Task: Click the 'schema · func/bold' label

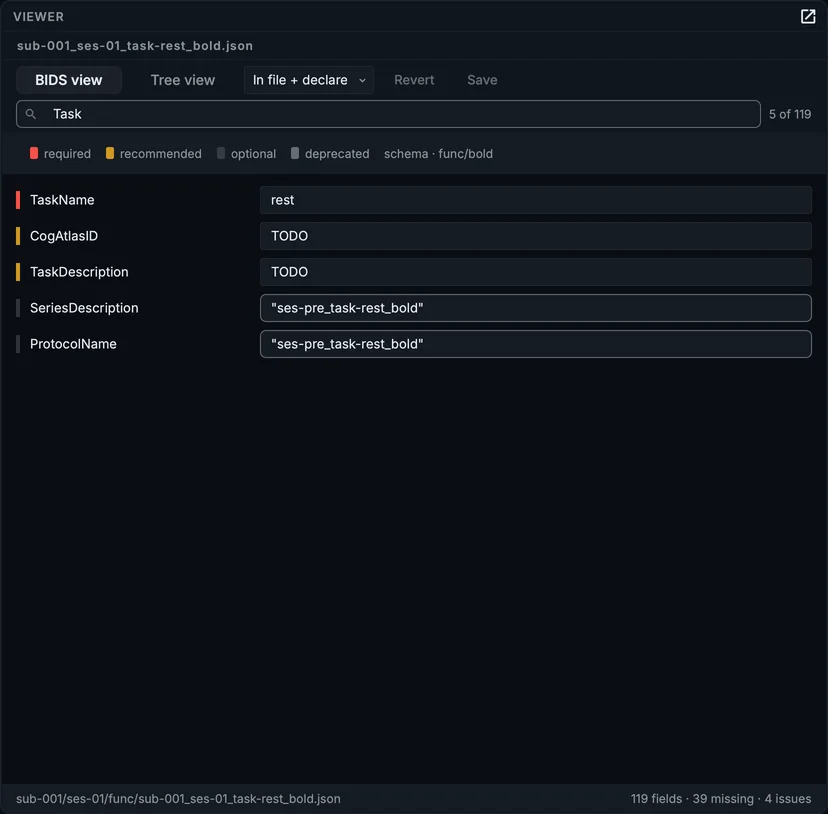Action: [438, 154]
